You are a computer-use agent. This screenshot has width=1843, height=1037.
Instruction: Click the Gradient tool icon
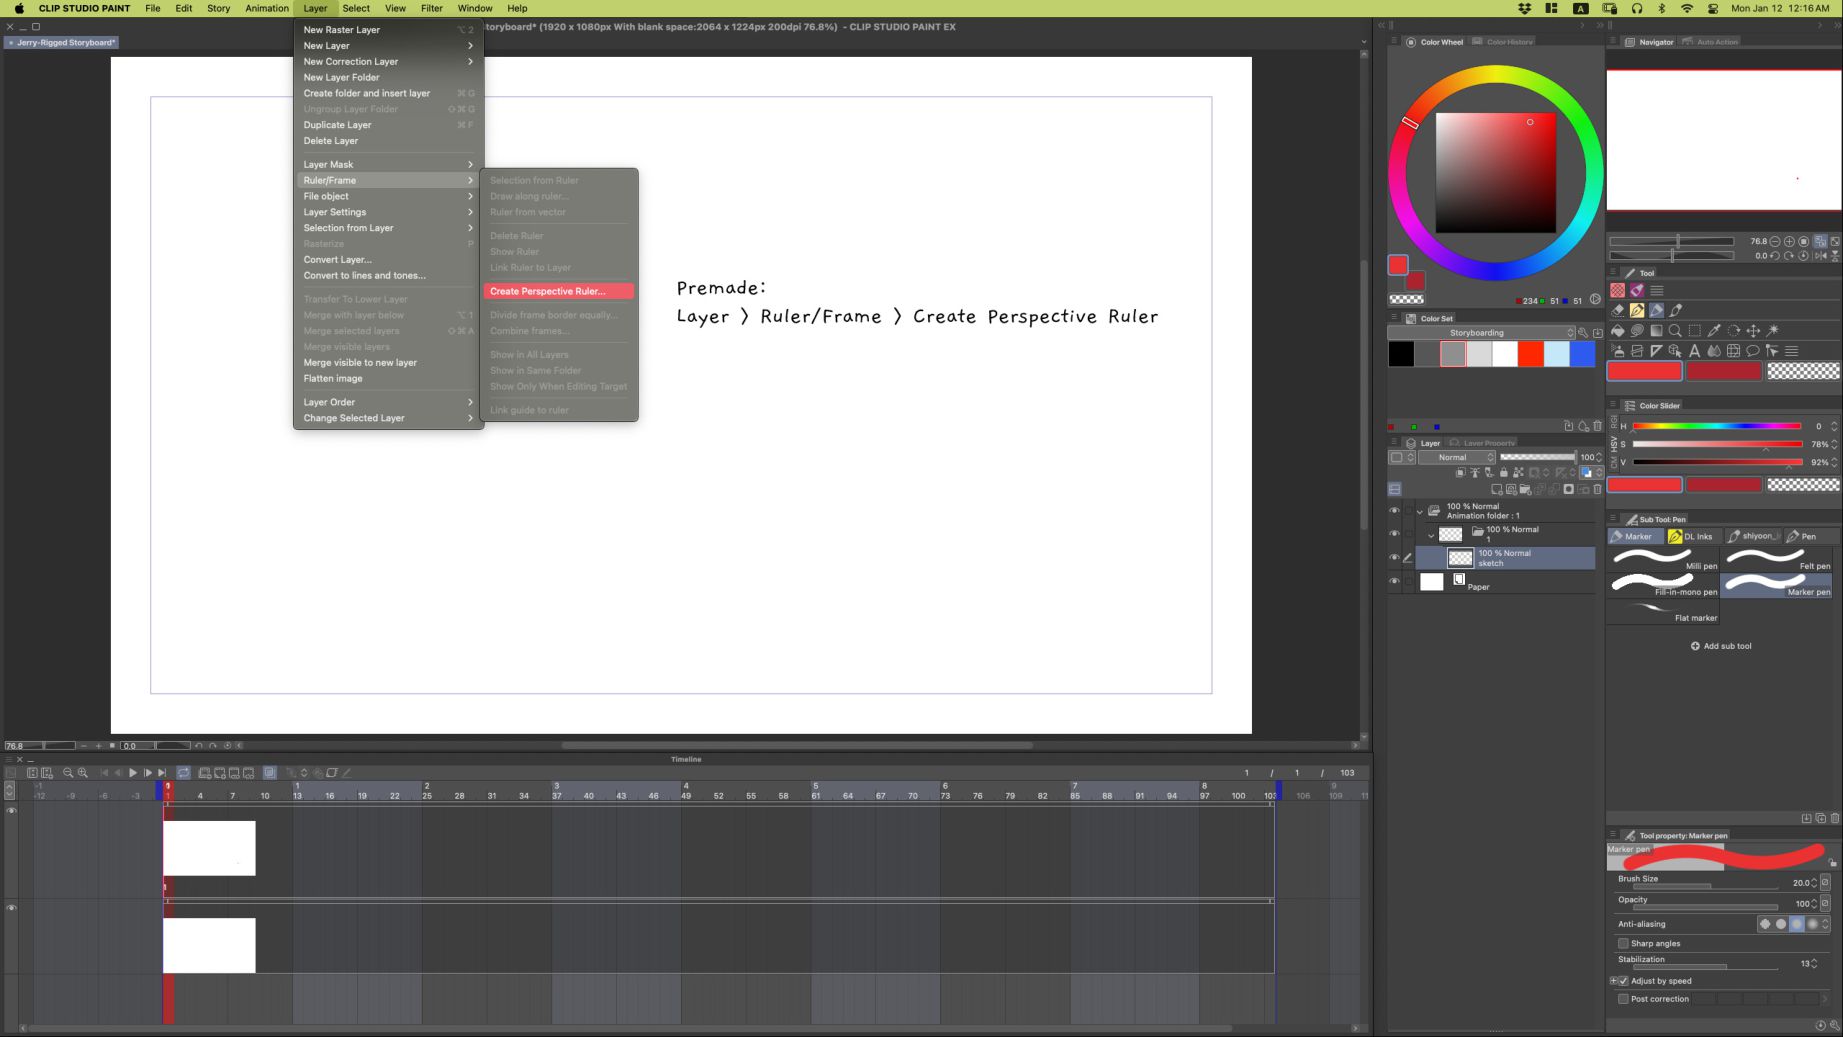1656,331
